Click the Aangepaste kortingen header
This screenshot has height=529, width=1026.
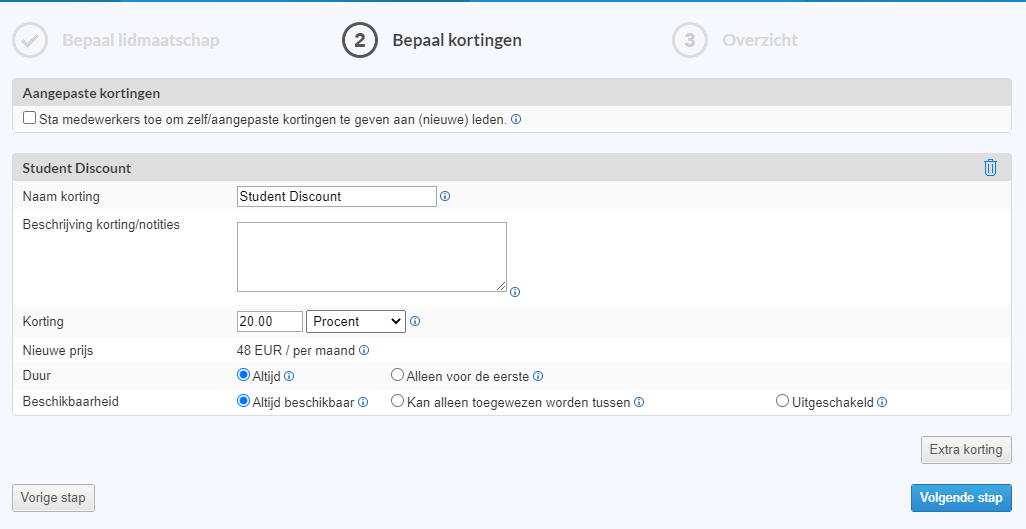tap(512, 93)
